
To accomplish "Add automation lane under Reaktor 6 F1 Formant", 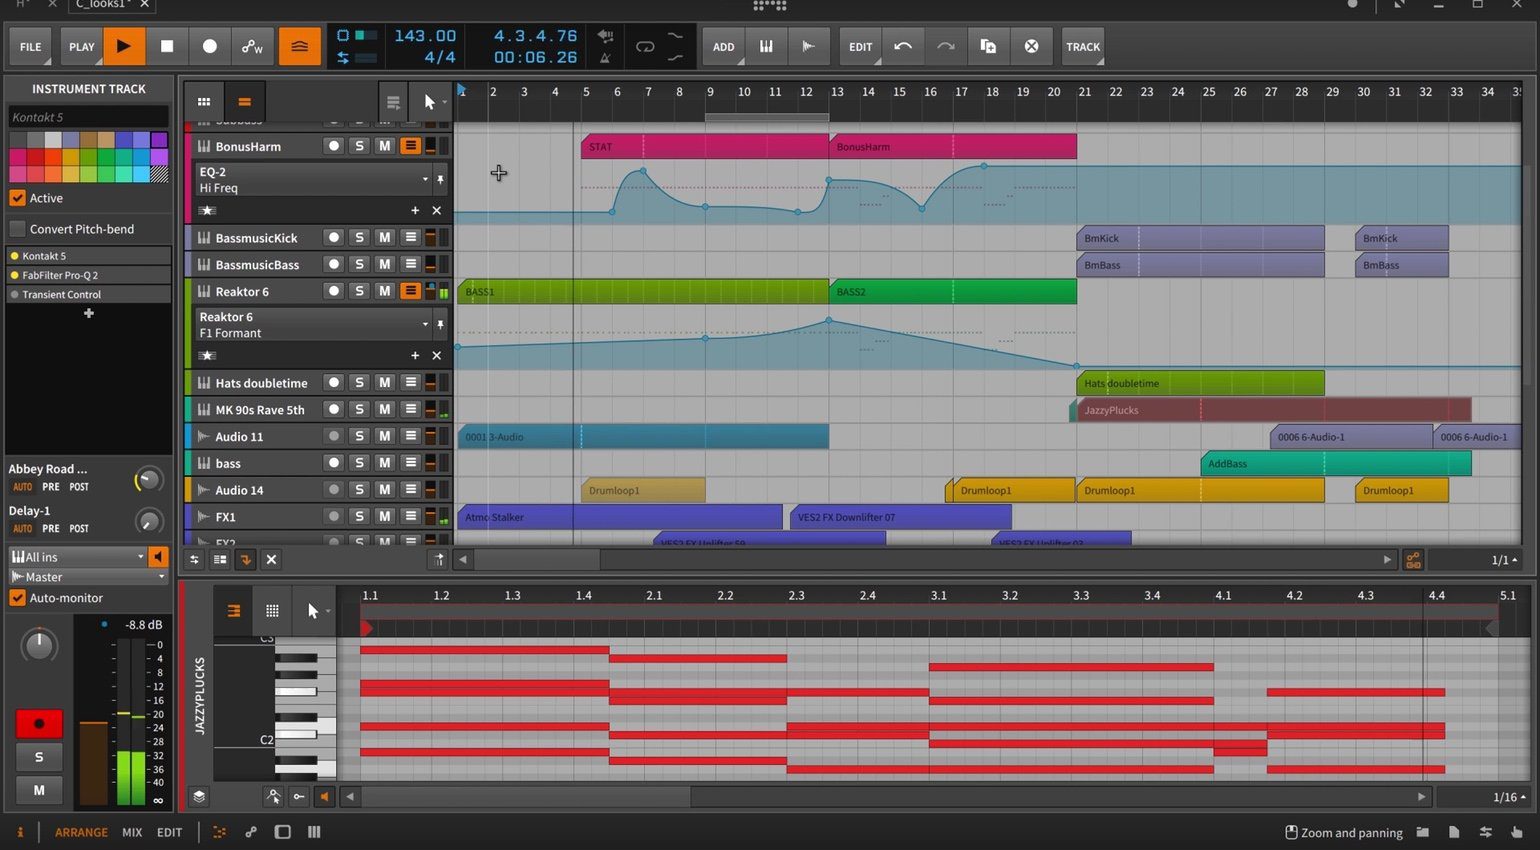I will (415, 355).
